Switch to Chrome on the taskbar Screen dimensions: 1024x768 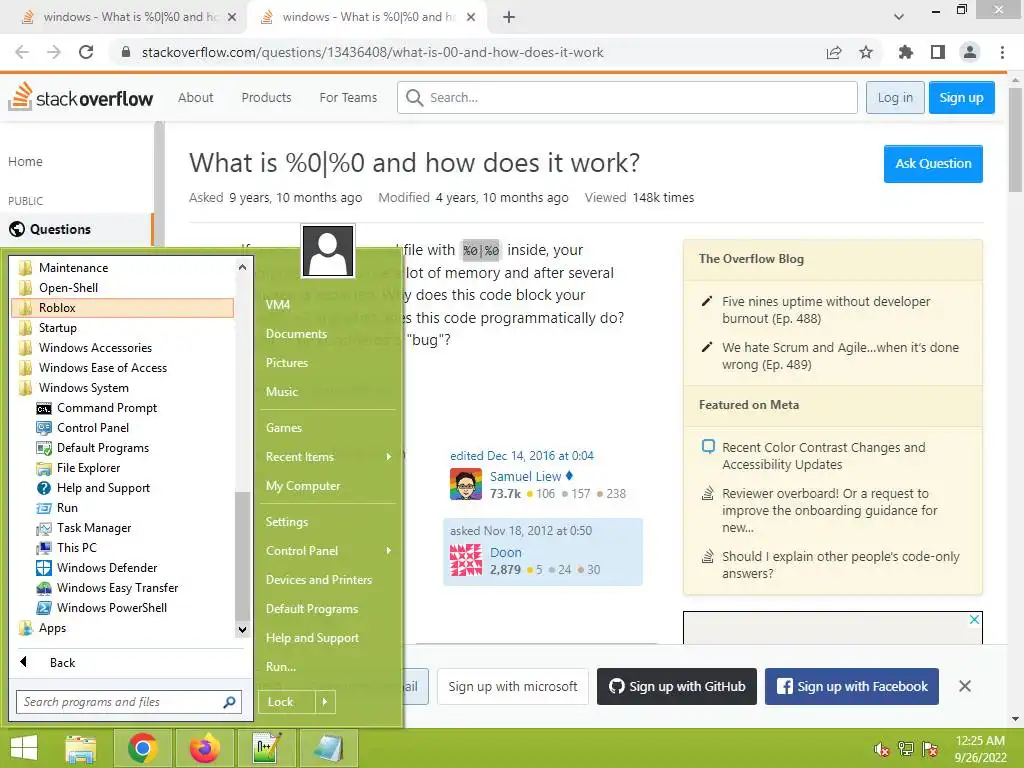(142, 748)
